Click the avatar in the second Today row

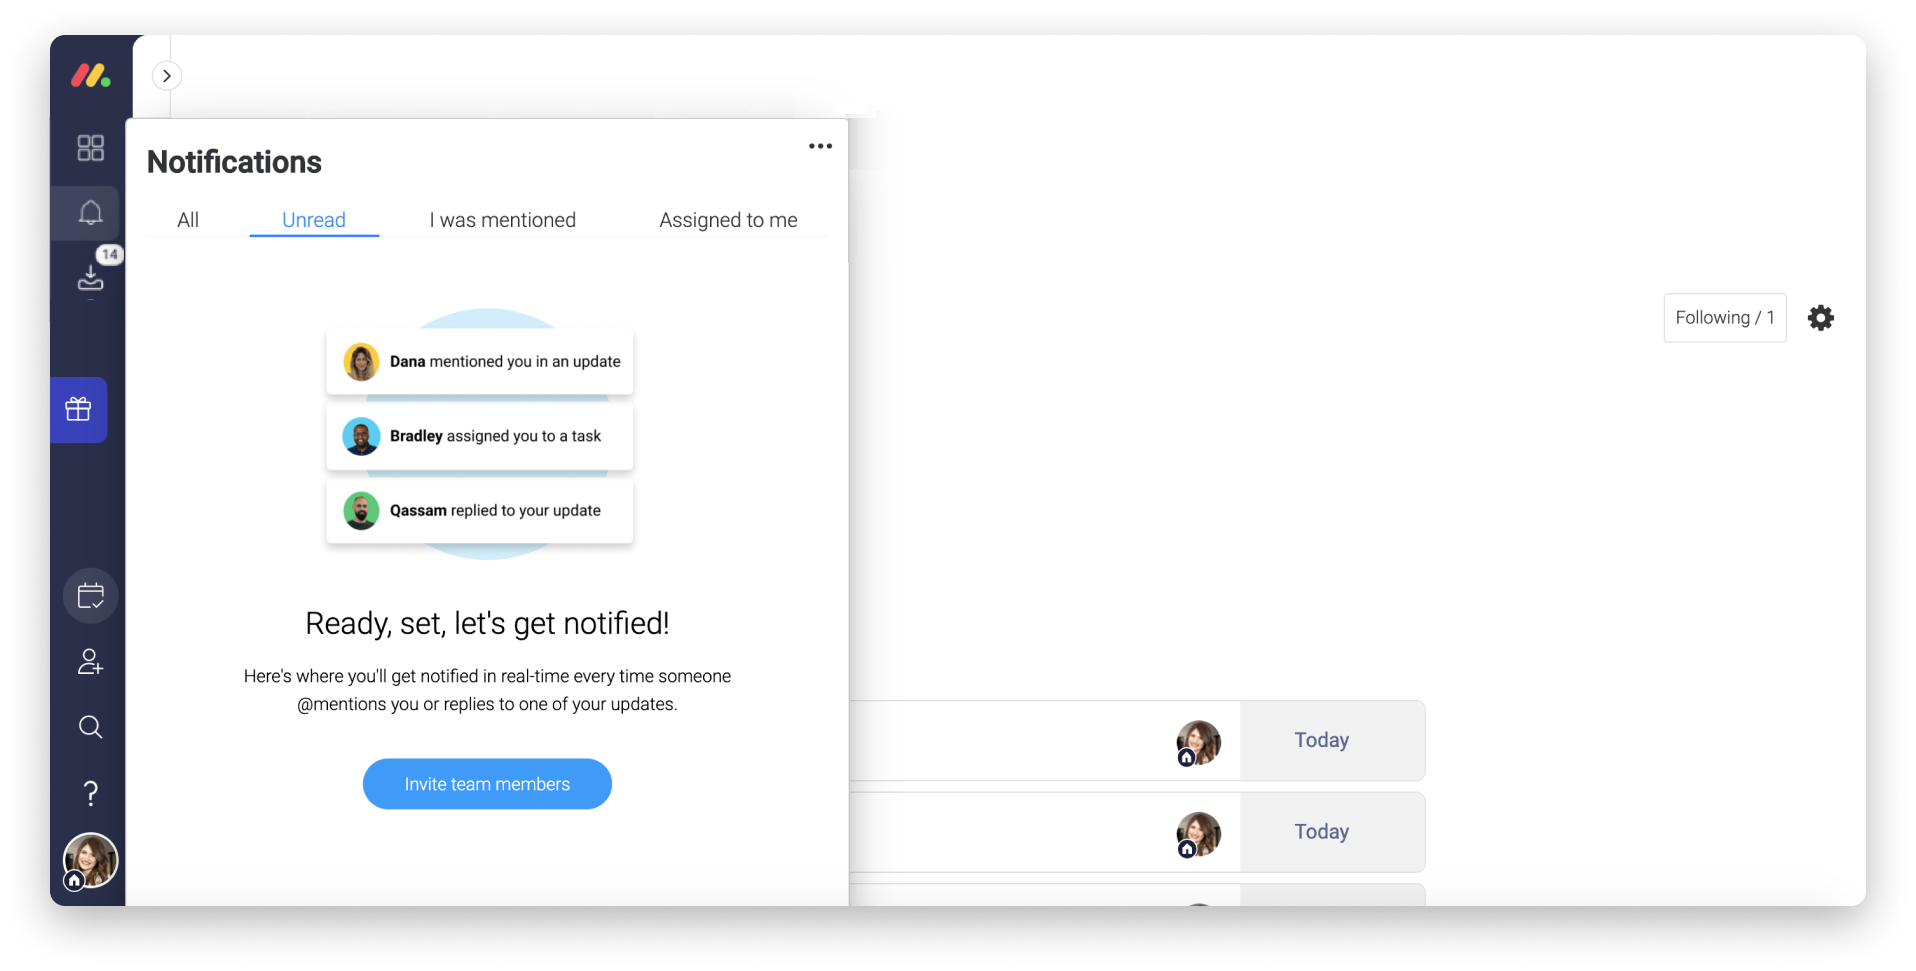tap(1198, 835)
